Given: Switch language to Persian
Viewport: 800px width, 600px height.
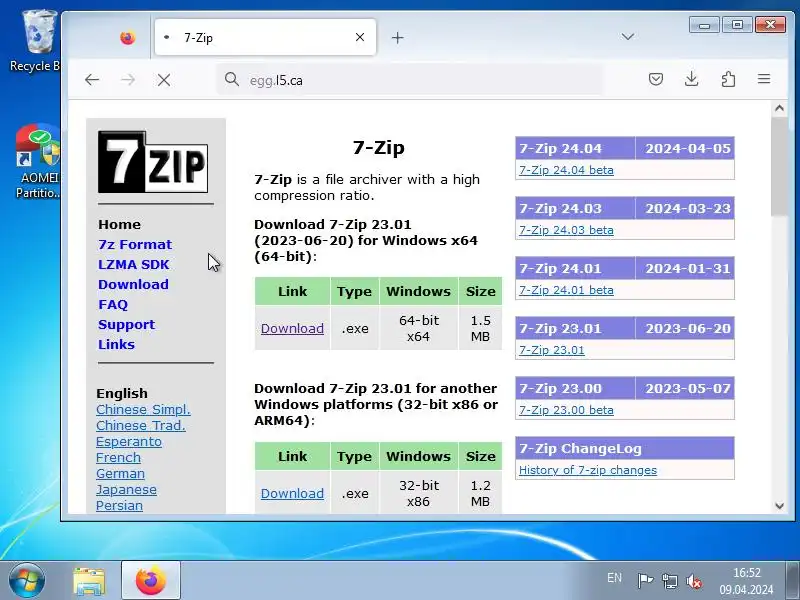Looking at the screenshot, I should click(x=119, y=505).
